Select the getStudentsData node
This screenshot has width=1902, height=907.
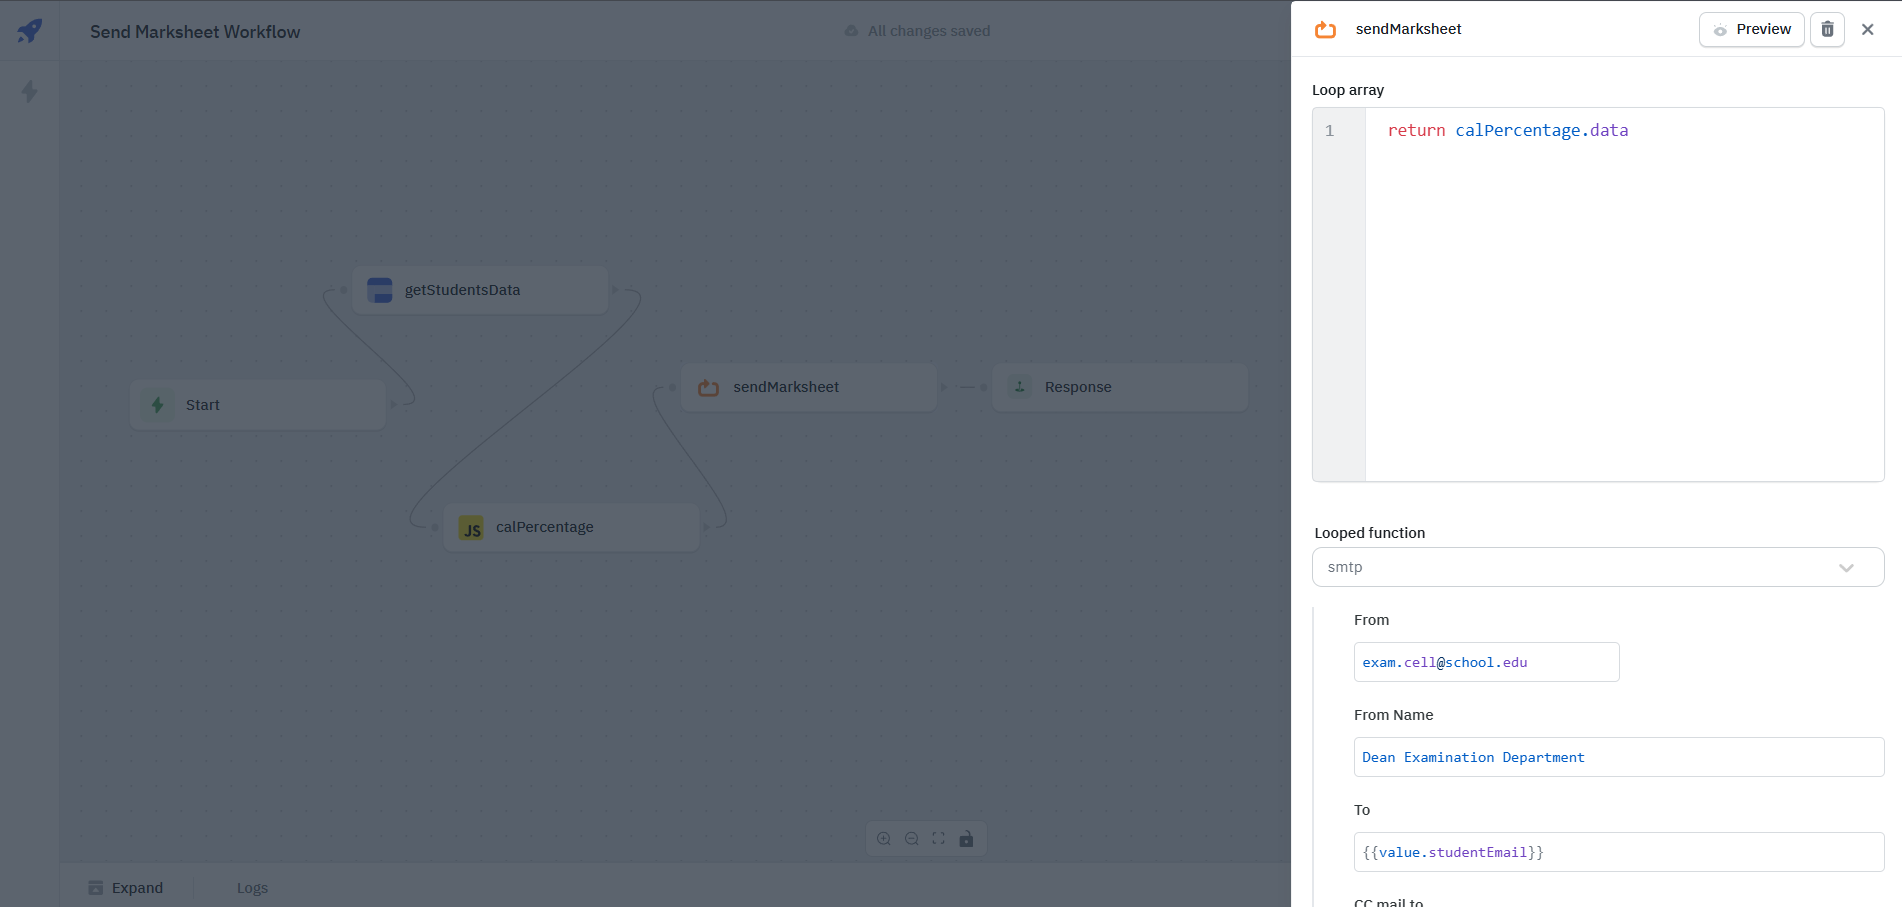[x=481, y=290]
